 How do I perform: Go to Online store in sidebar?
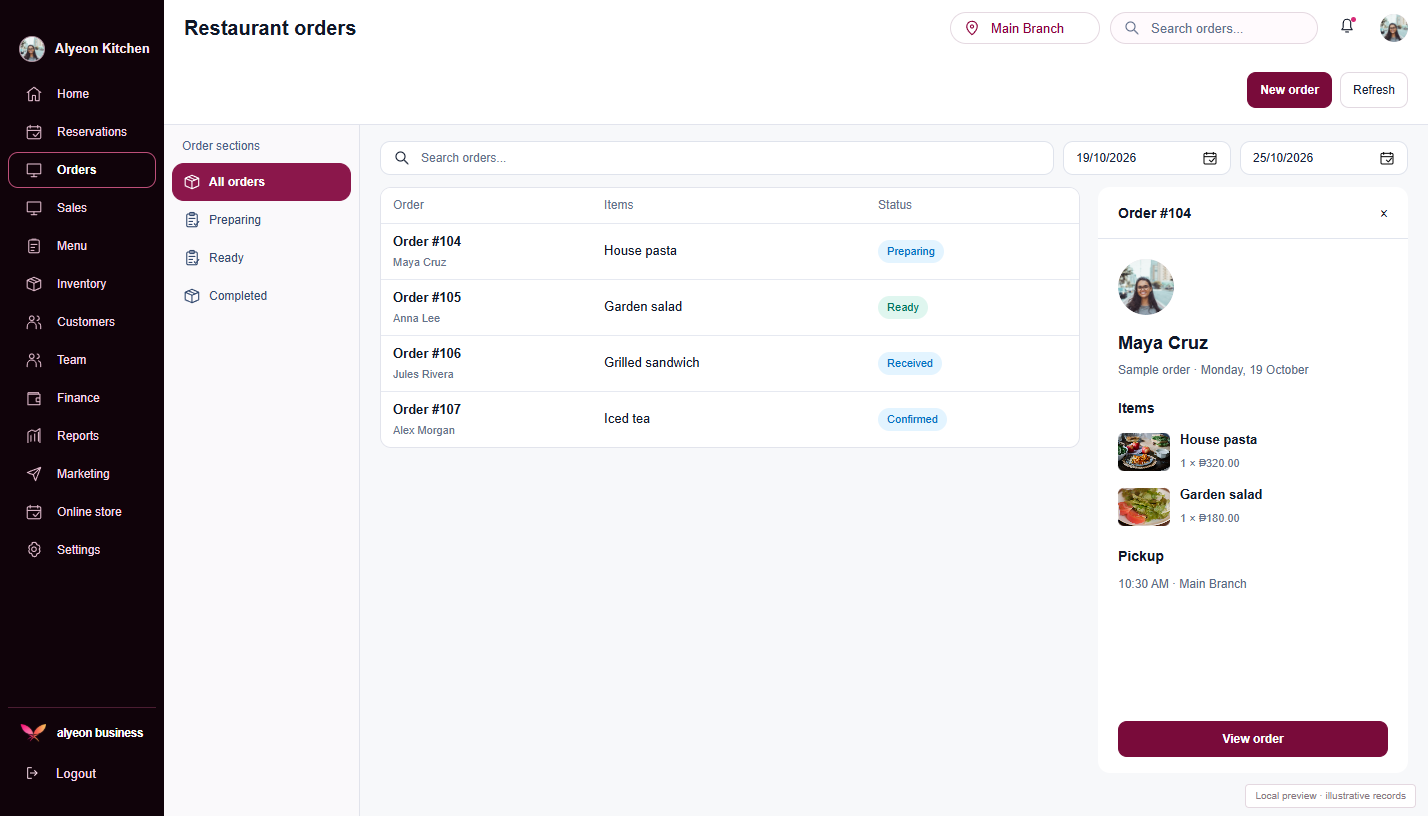point(82,512)
